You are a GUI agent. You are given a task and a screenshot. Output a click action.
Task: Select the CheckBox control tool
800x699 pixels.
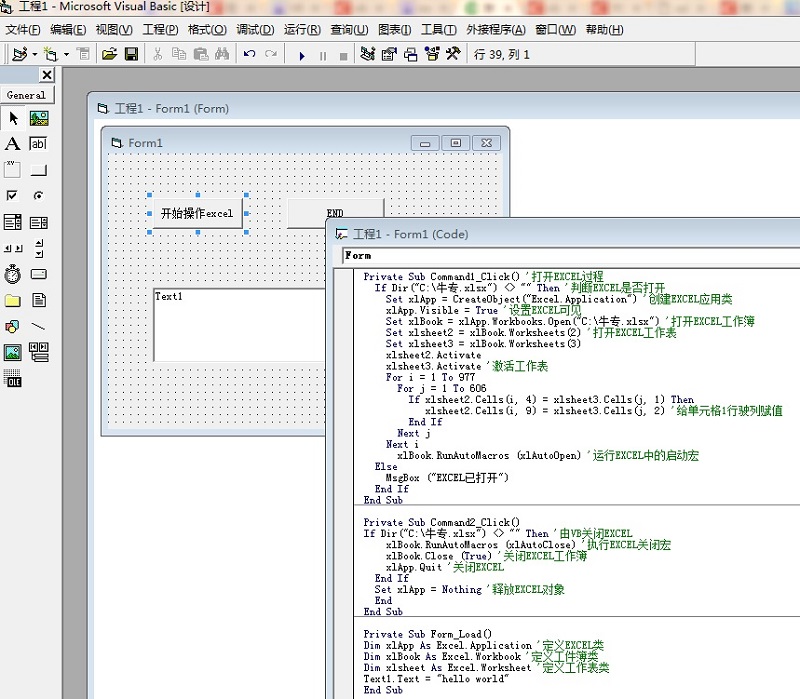[x=12, y=195]
